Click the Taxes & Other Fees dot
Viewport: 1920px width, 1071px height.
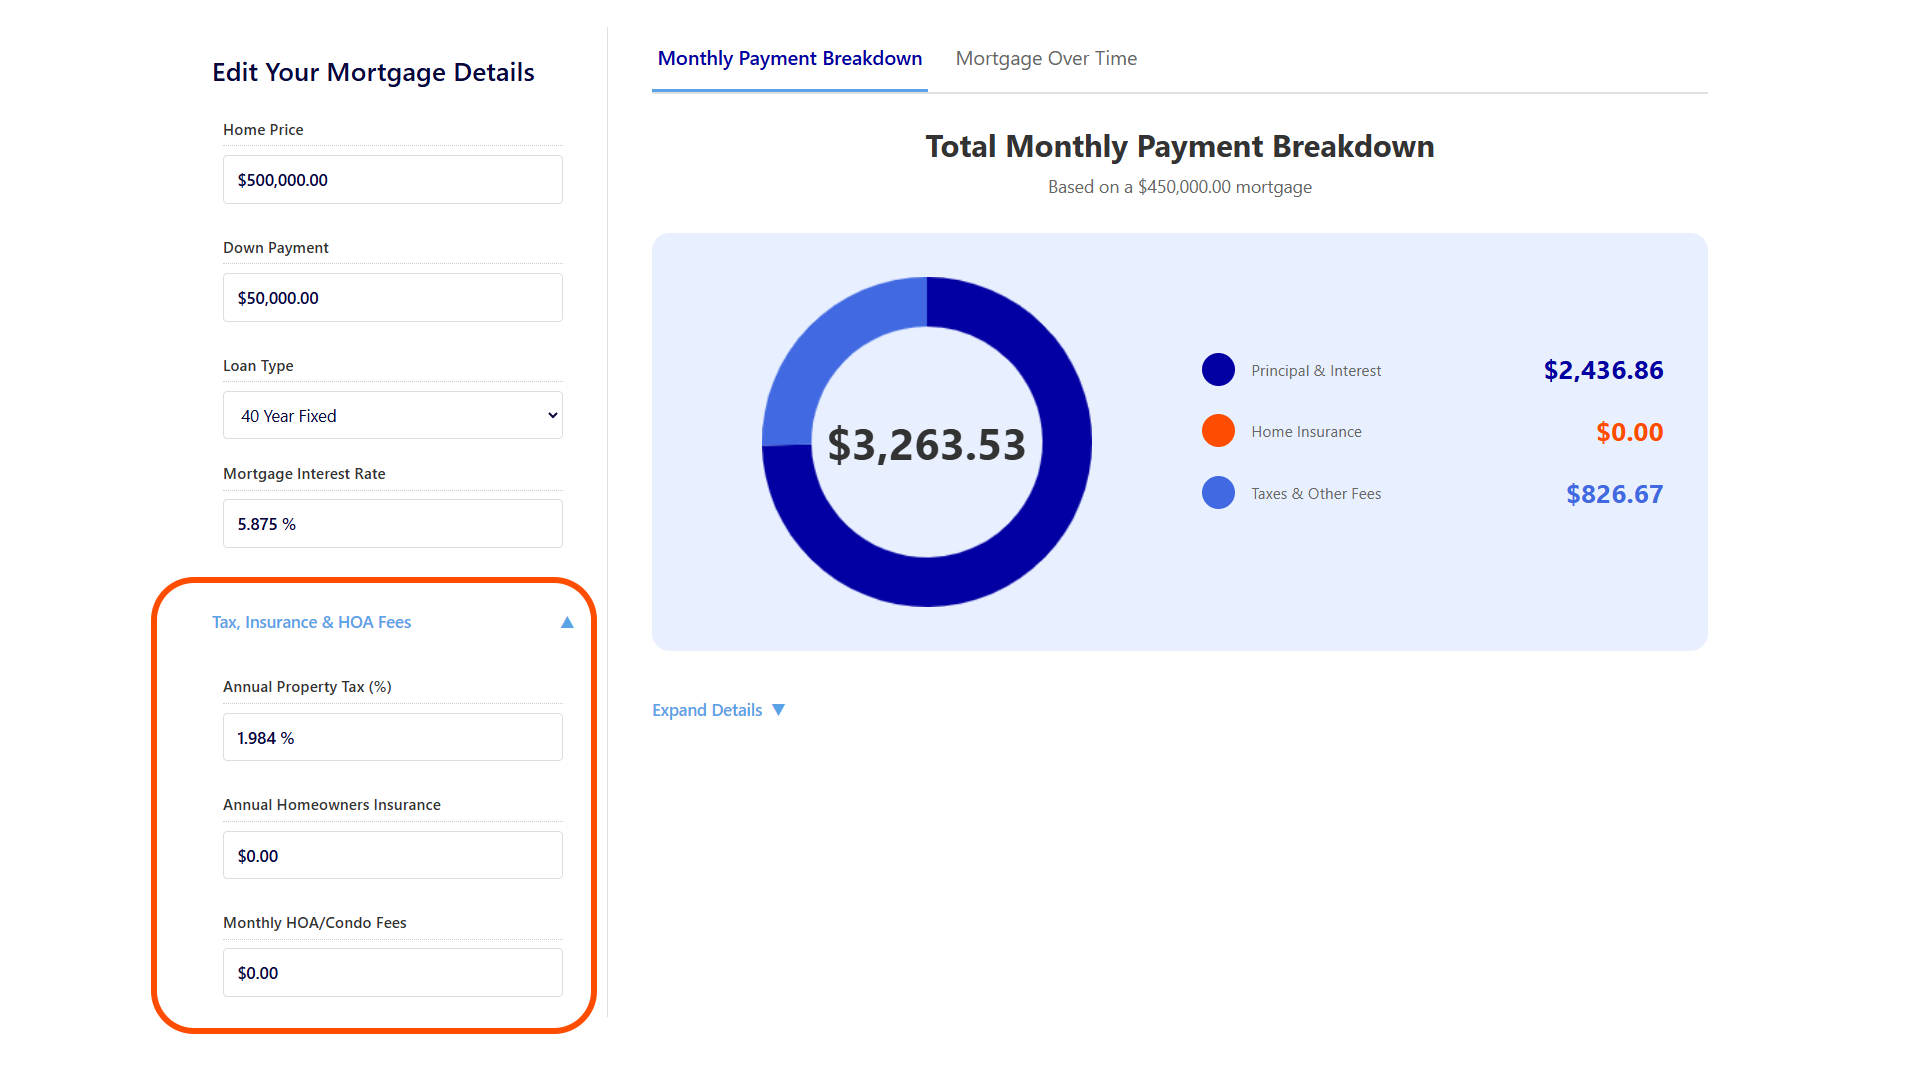(x=1218, y=493)
